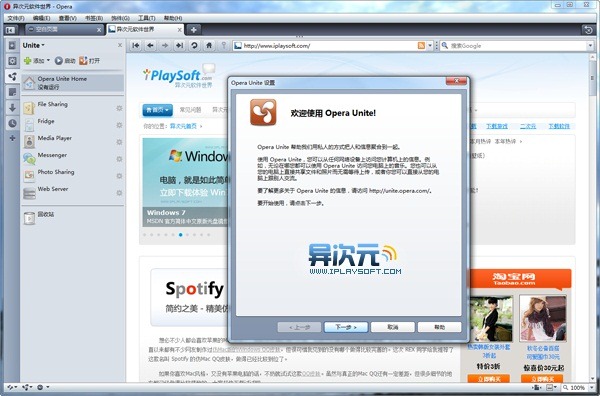Select the Messenger service
Viewport: 600px width, 396px height.
pos(73,159)
